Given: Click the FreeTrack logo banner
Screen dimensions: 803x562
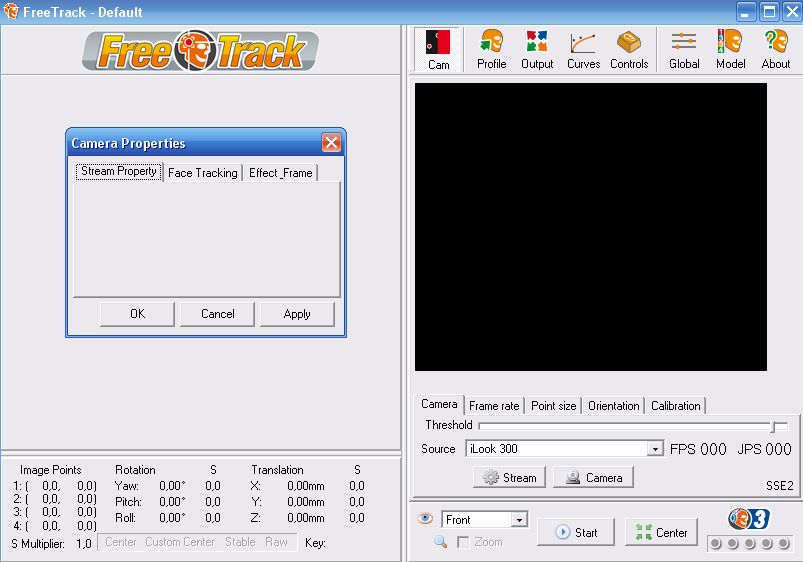Looking at the screenshot, I should [200, 50].
